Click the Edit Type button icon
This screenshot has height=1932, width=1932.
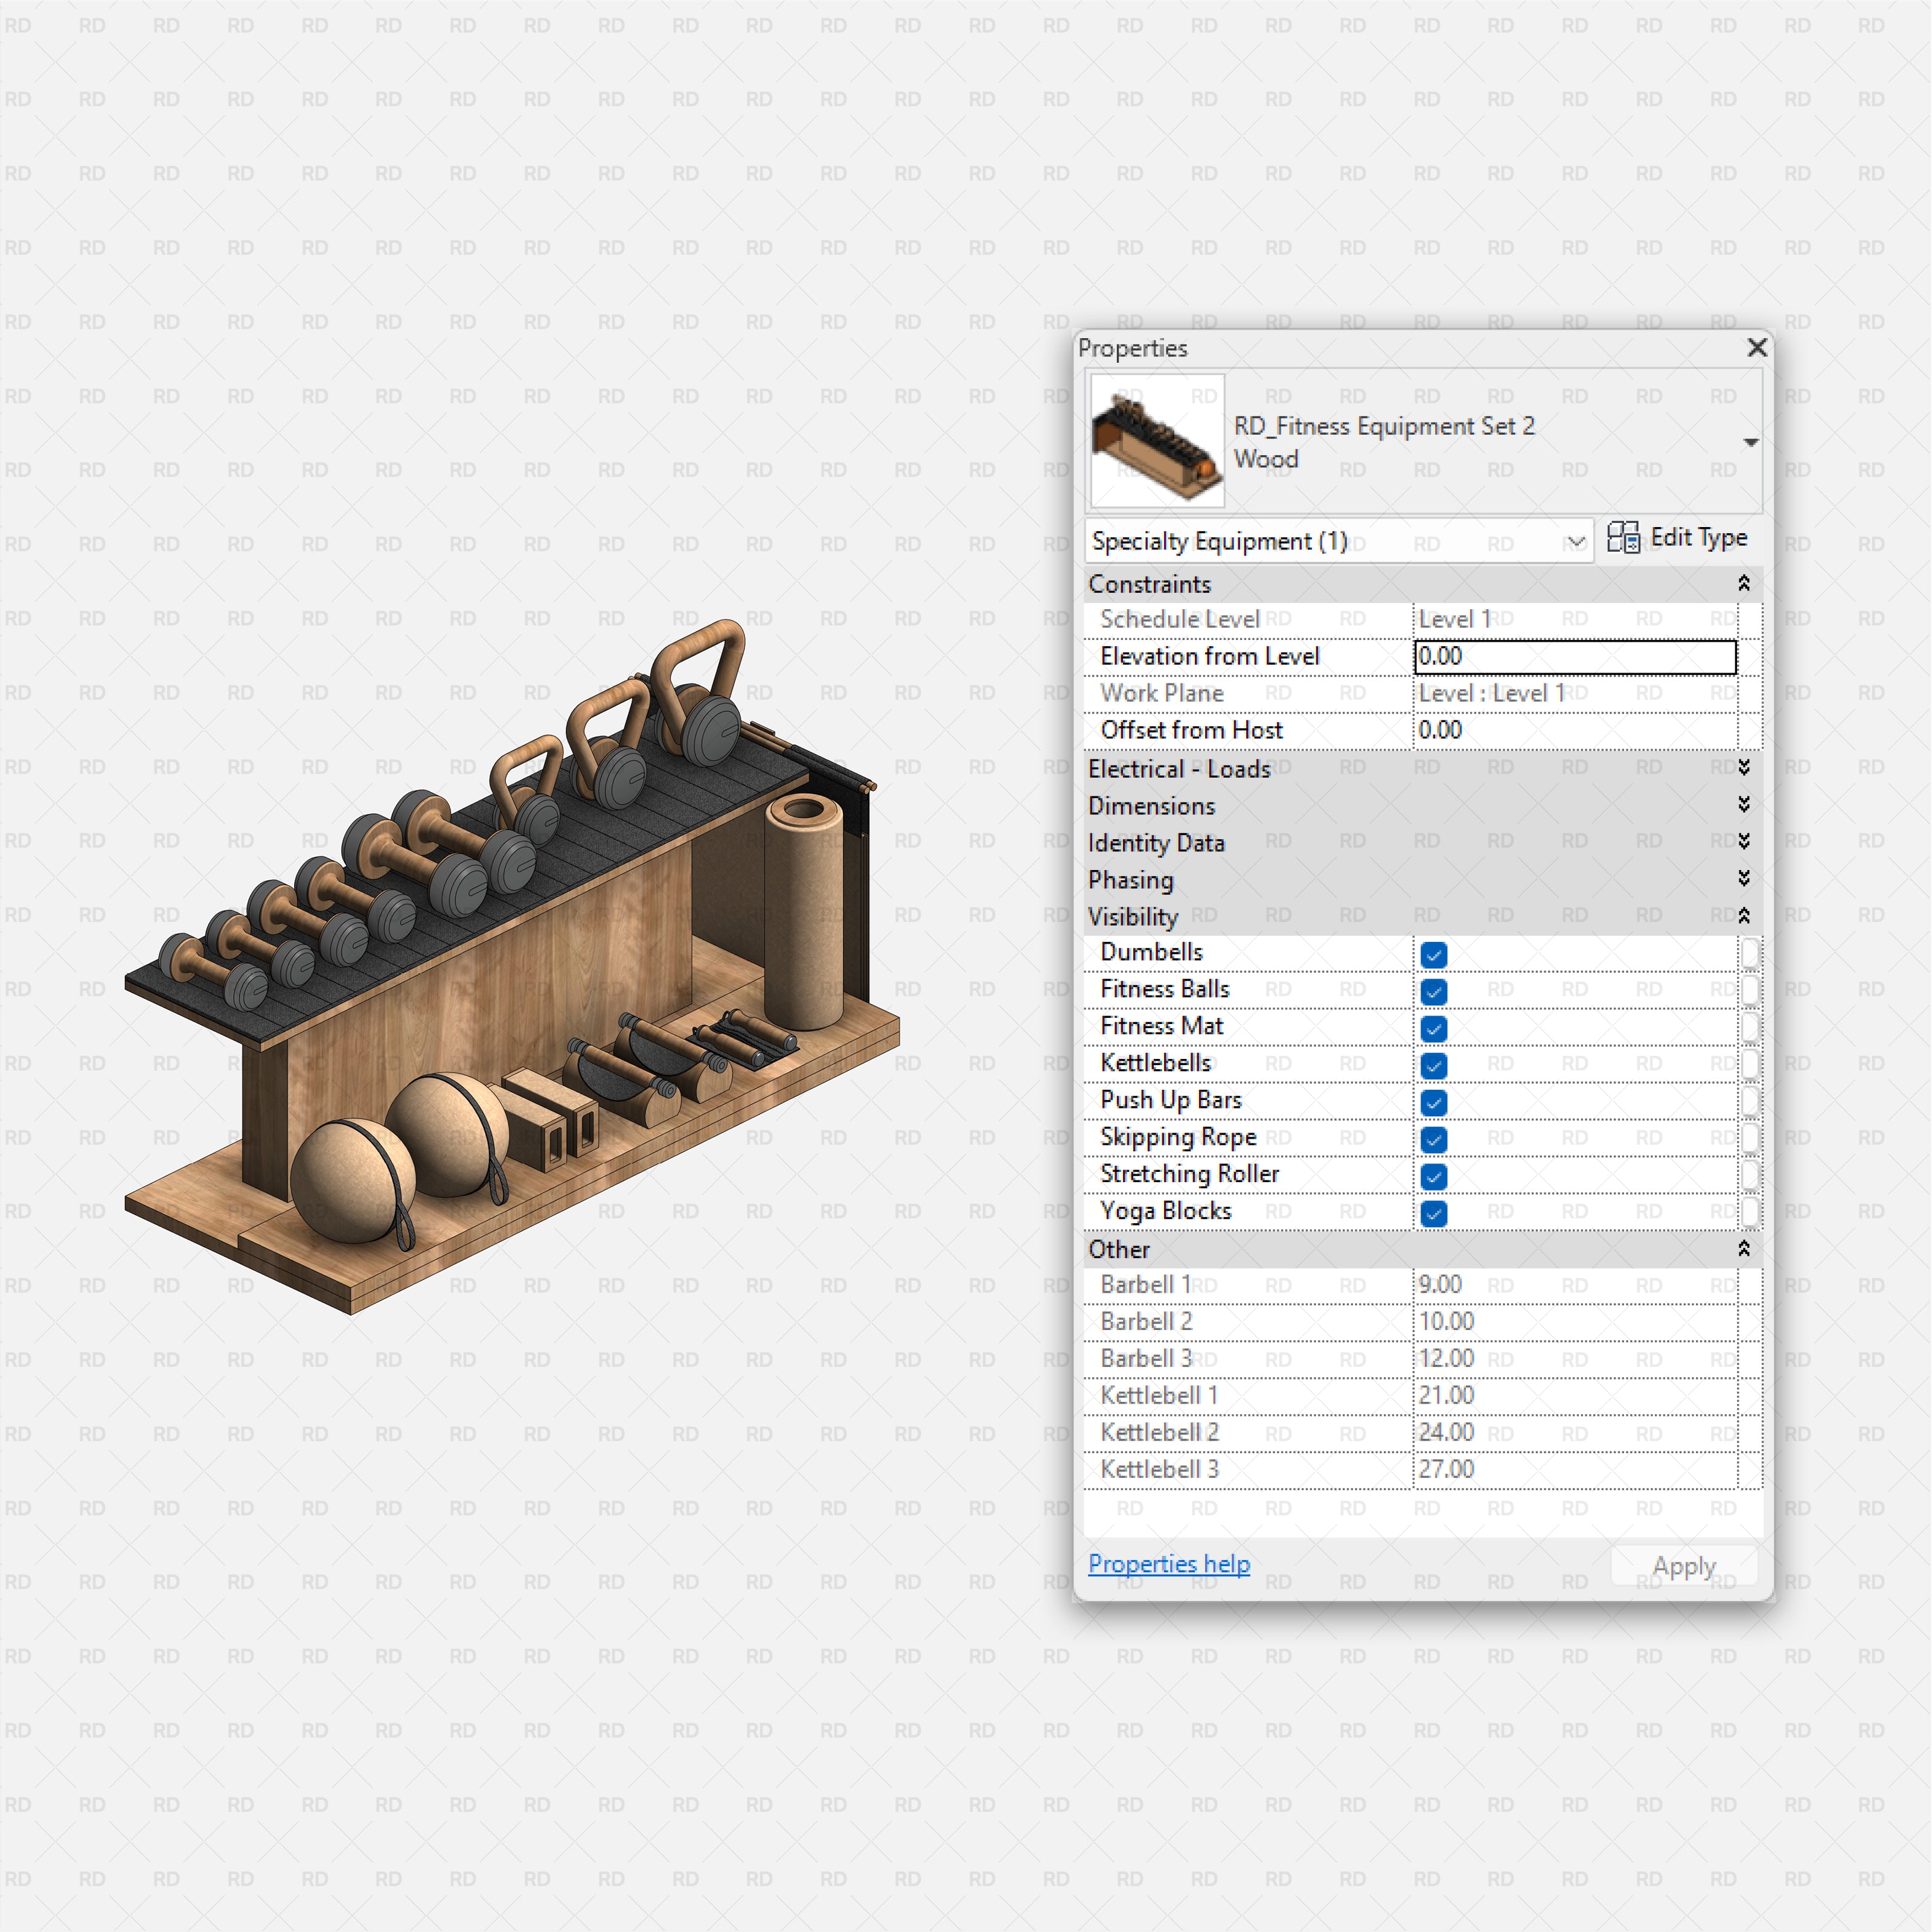1624,538
